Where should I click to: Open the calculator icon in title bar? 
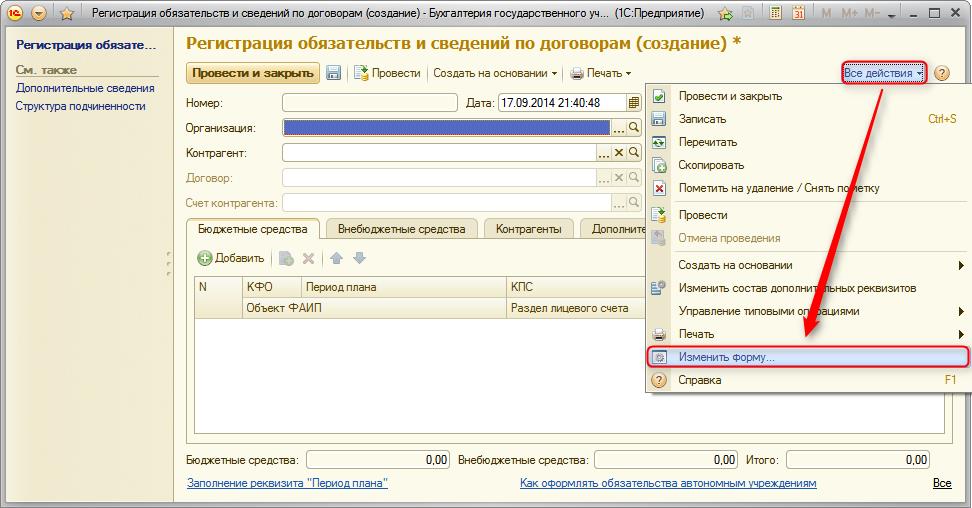coord(775,12)
